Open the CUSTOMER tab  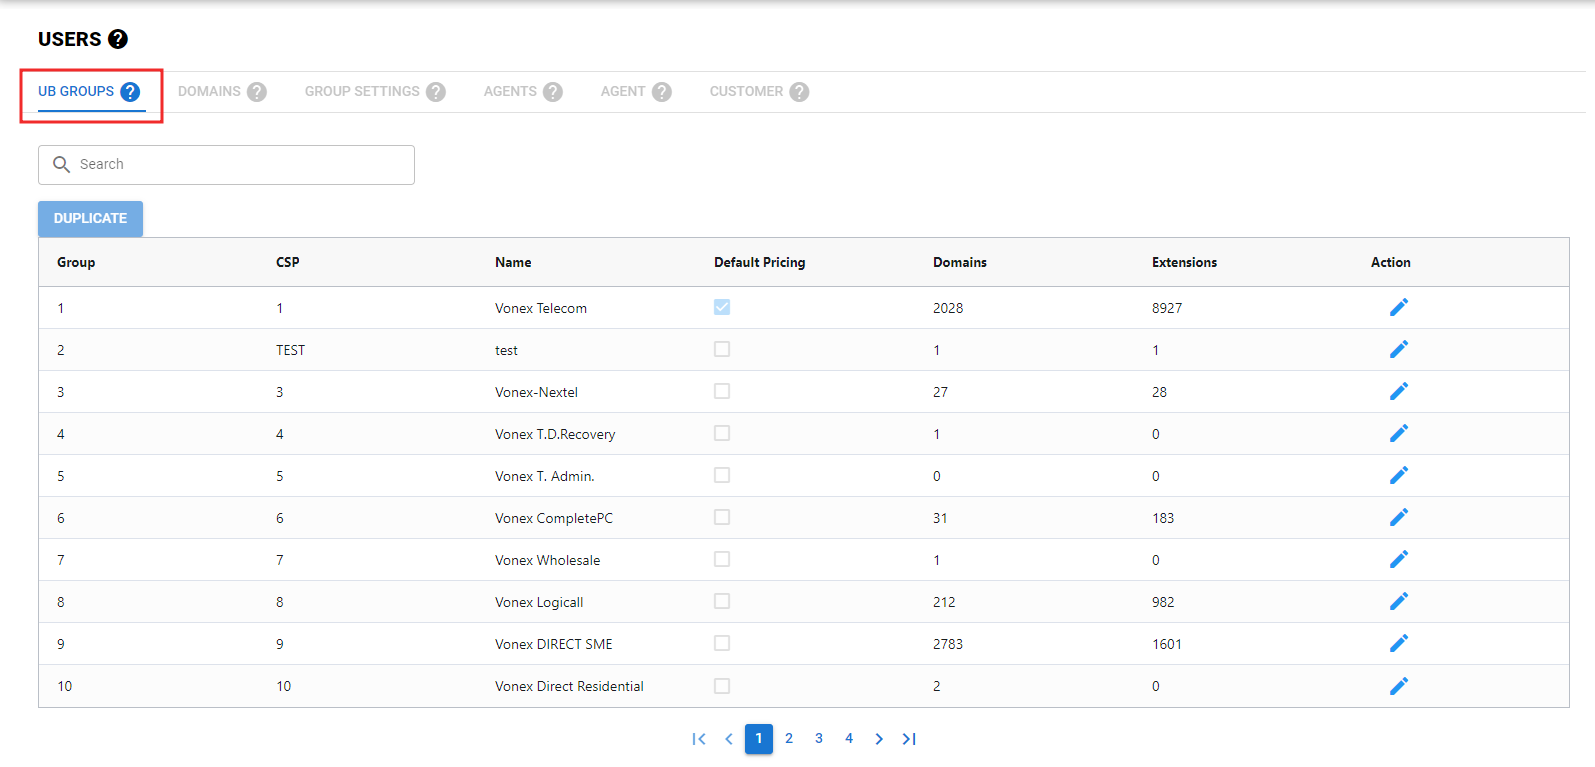pyautogui.click(x=746, y=91)
